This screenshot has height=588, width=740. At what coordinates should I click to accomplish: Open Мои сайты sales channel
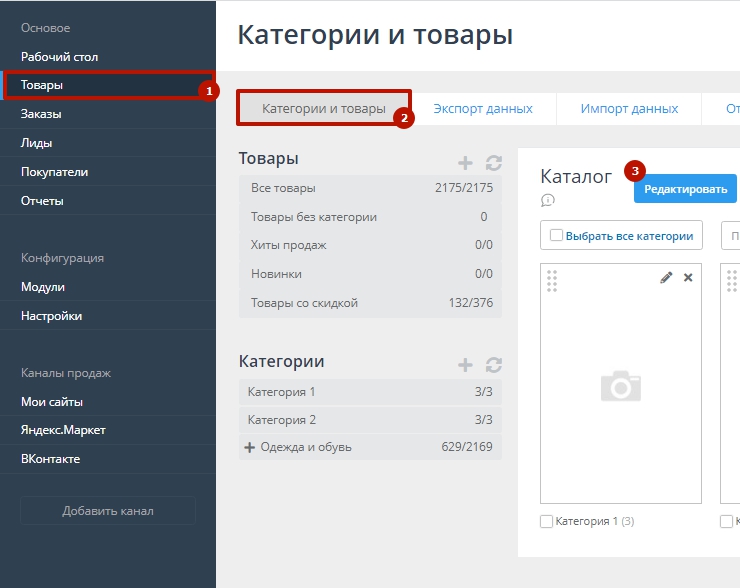tap(108, 402)
